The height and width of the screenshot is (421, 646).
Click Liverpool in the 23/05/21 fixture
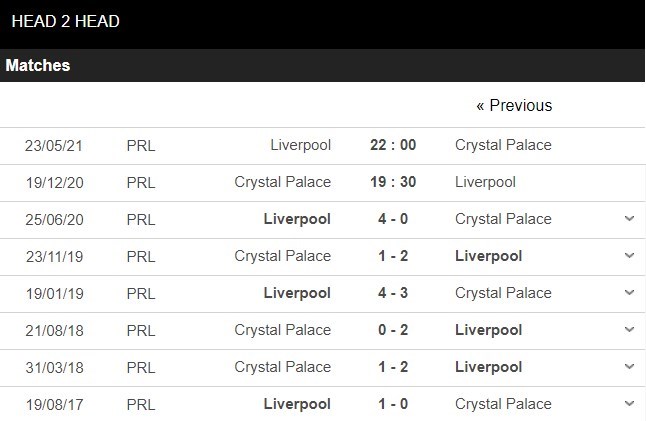coord(301,145)
